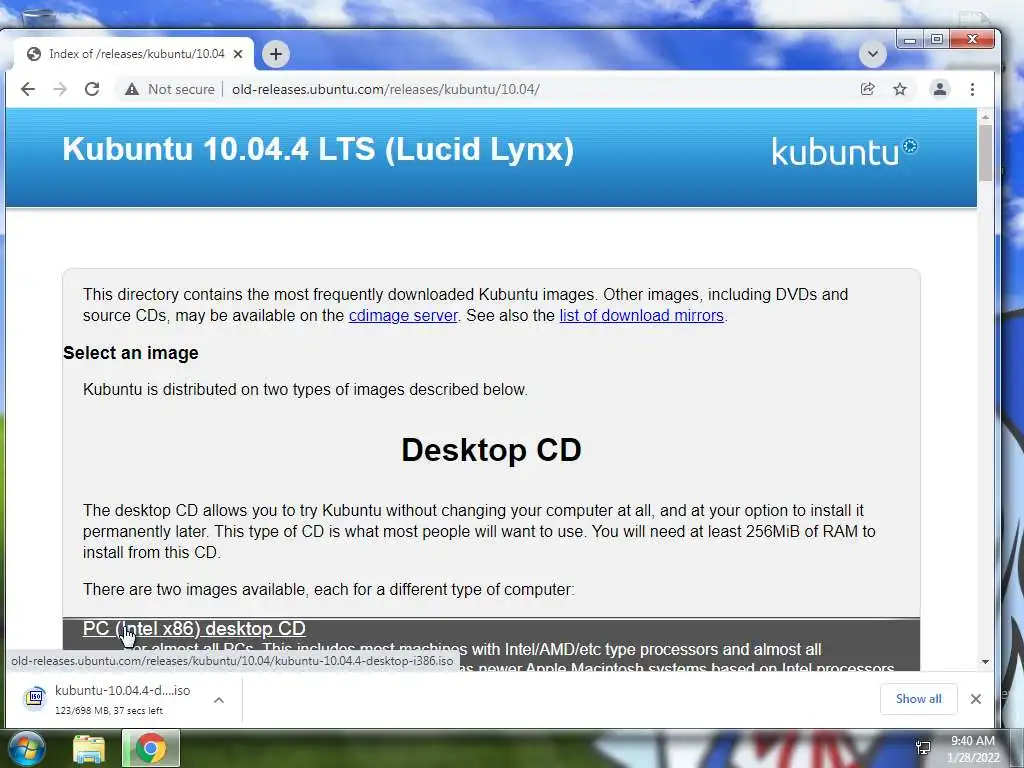Image resolution: width=1024 pixels, height=768 pixels.
Task: Click the address bar URL
Action: point(385,89)
